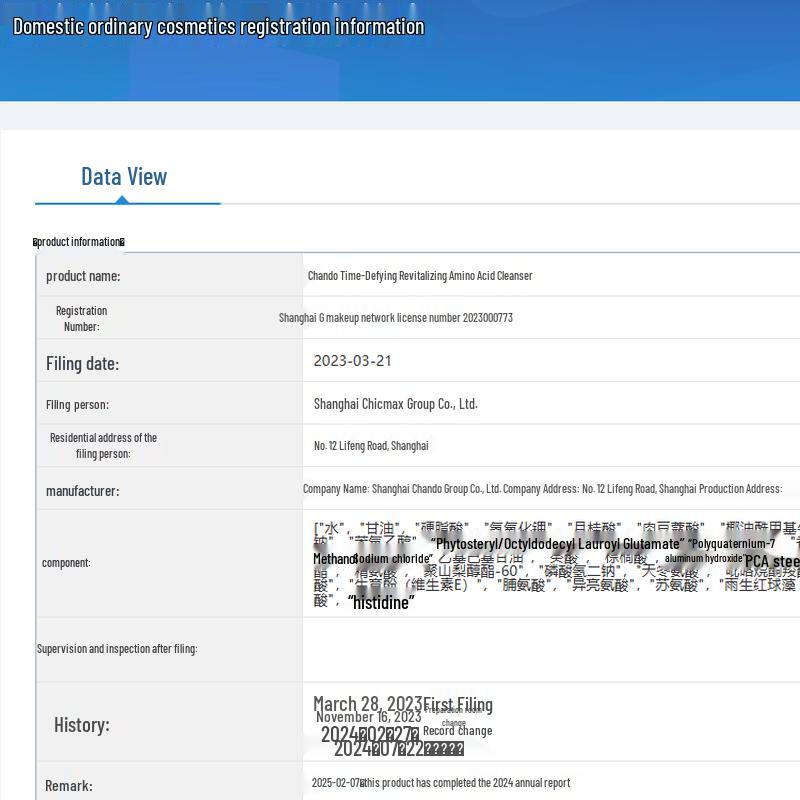Select the filing date value 2023-03-21
Screen dimensions: 800x800
tap(352, 361)
